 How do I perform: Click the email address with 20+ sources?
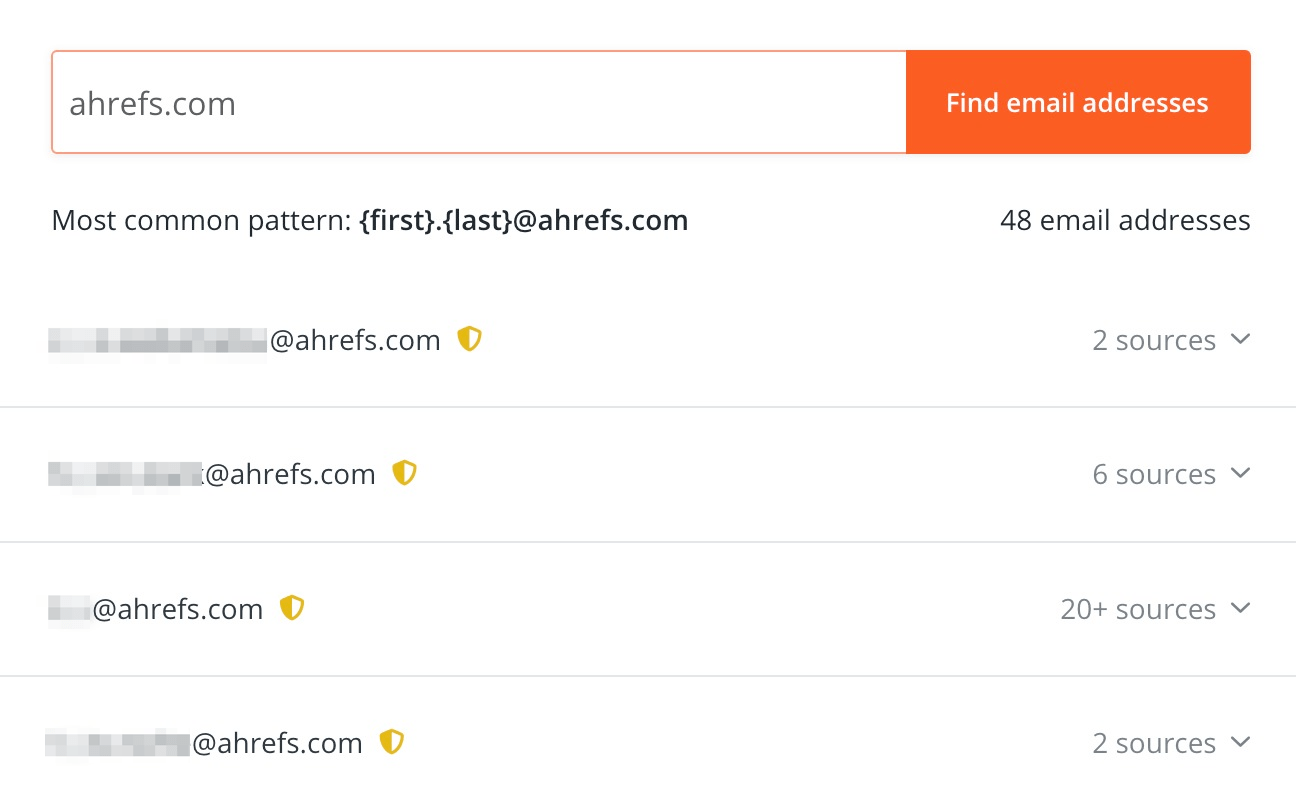[155, 608]
